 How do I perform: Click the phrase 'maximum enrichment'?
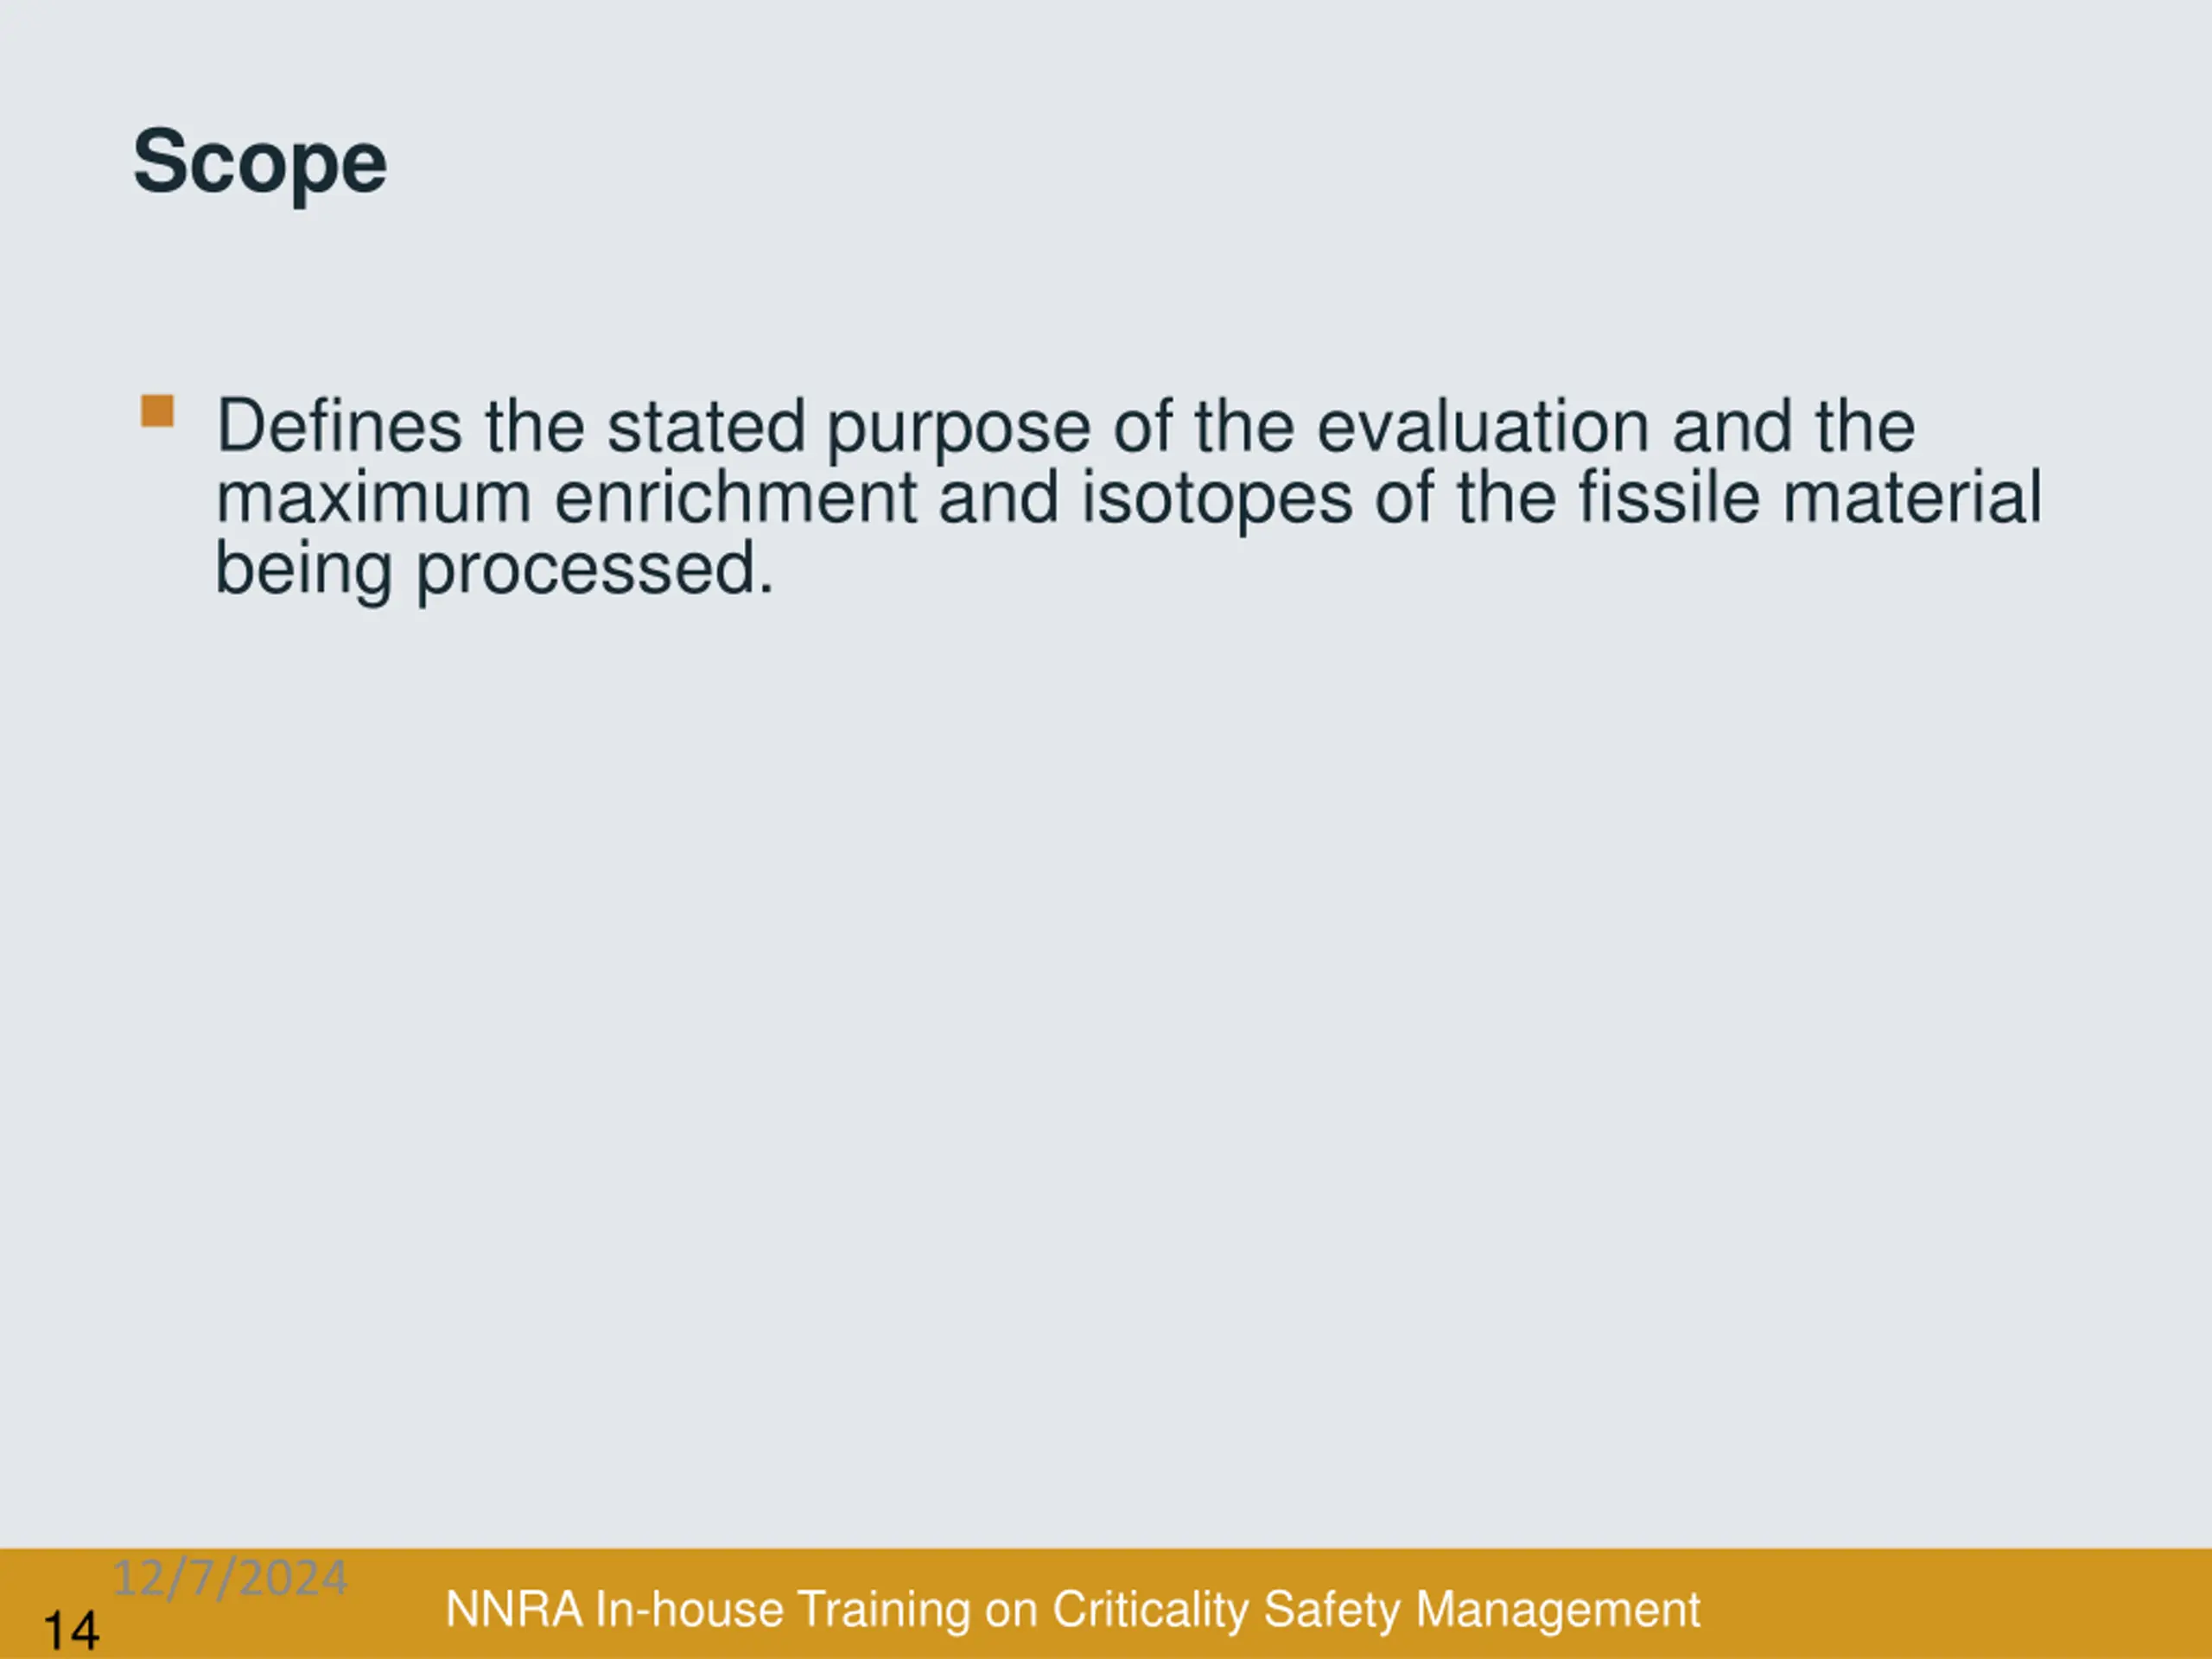point(567,498)
